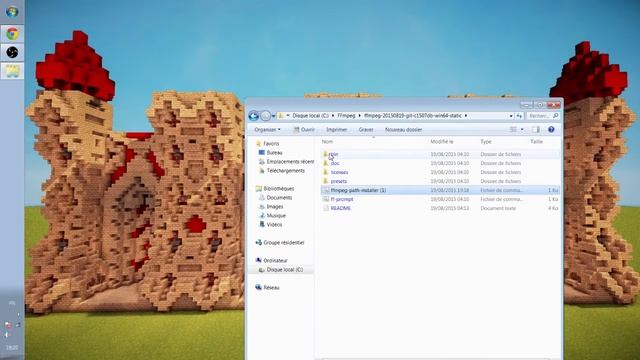The width and height of the screenshot is (640, 360).
Task: Click the Windows Explorer taskbar icon
Action: [12, 71]
